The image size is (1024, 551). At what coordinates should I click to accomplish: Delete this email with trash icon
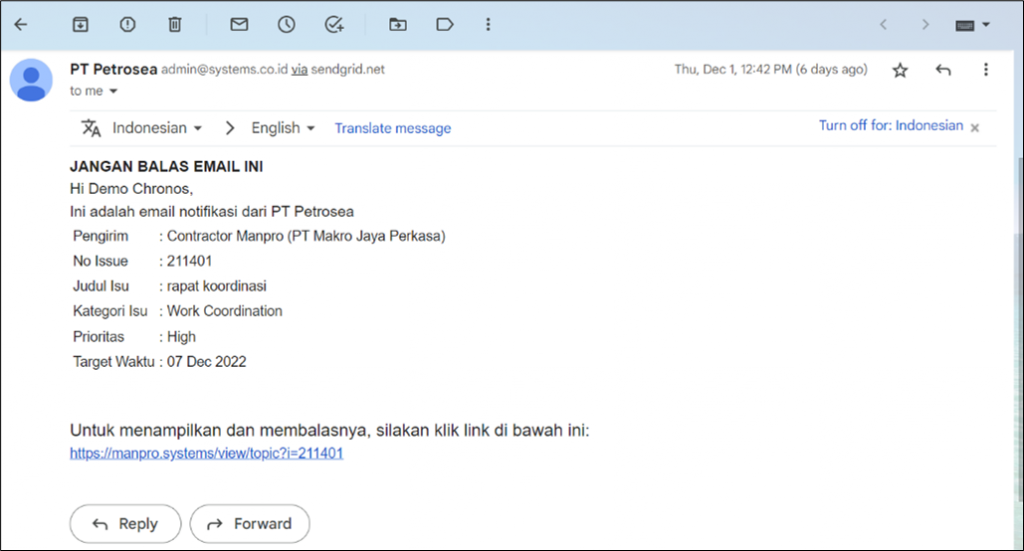[174, 25]
